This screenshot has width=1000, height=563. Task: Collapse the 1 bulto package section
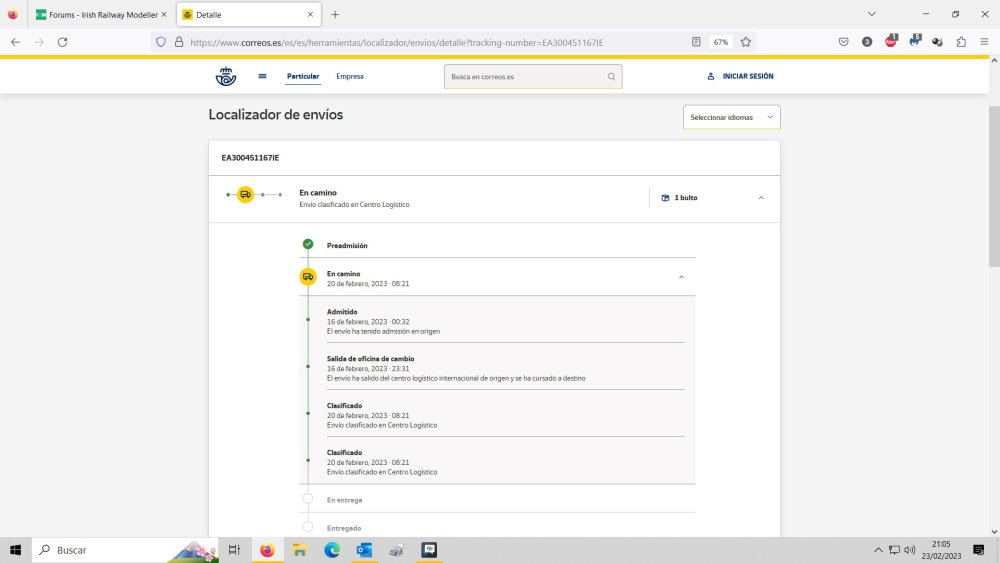tap(761, 198)
